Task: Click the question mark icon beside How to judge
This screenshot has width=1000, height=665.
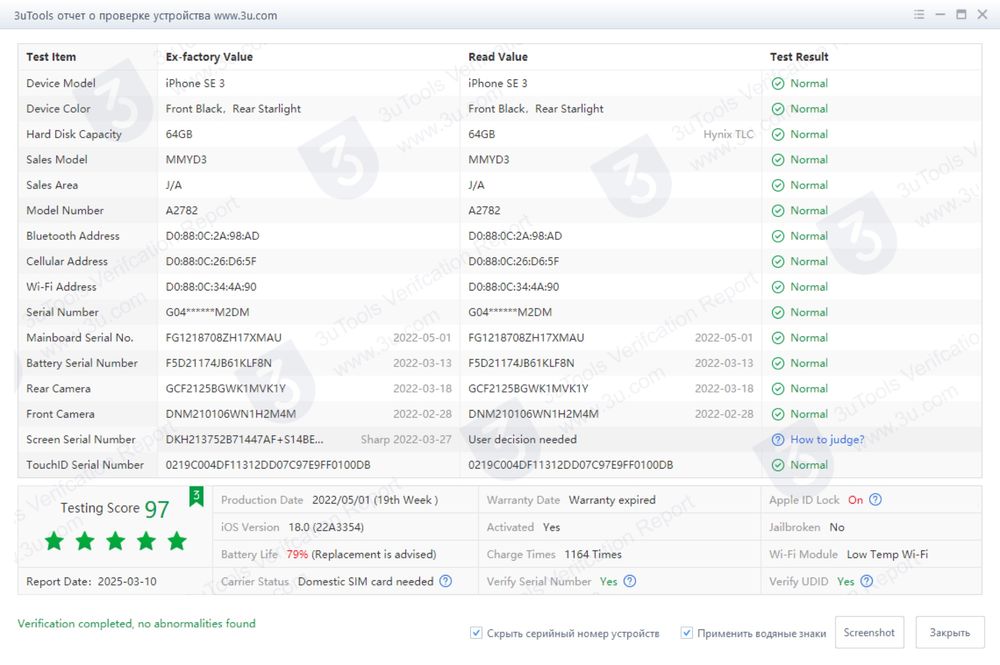Action: point(778,440)
